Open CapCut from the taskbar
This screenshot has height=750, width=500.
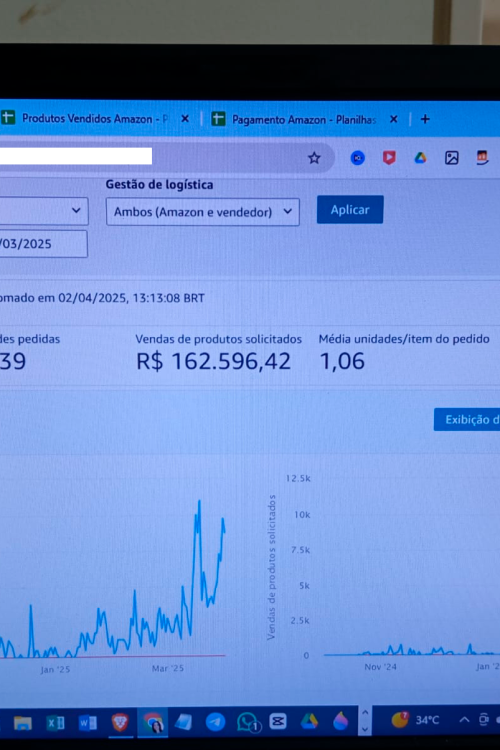coord(278,721)
